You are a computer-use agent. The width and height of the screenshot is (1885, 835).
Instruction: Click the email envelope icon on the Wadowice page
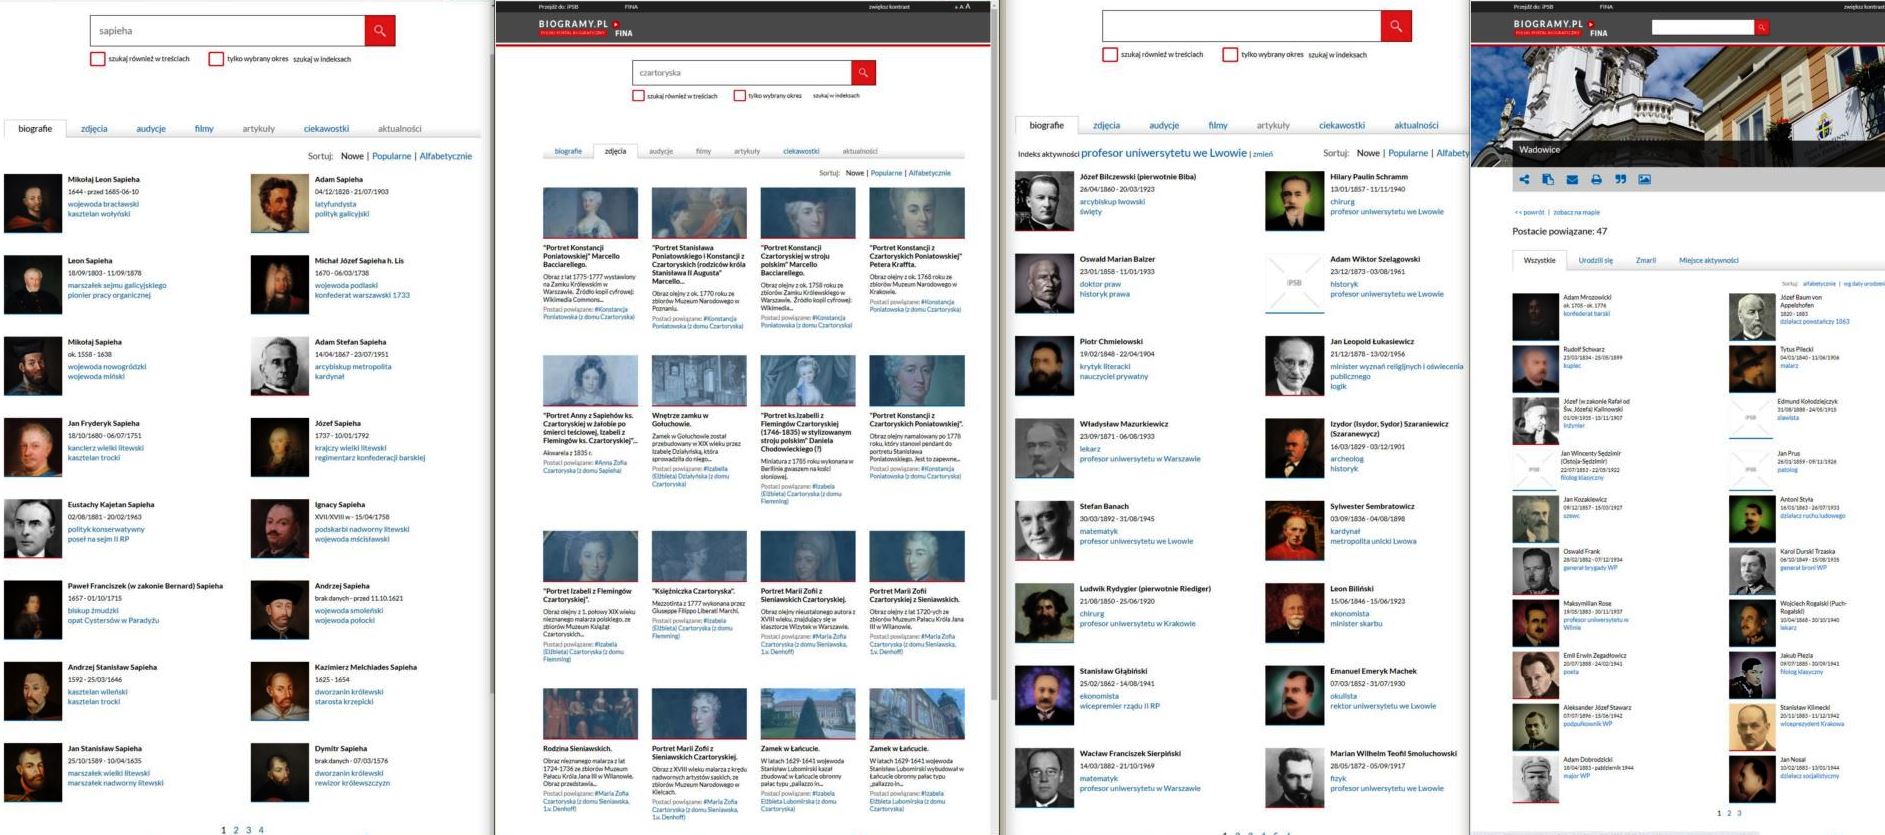1572,180
